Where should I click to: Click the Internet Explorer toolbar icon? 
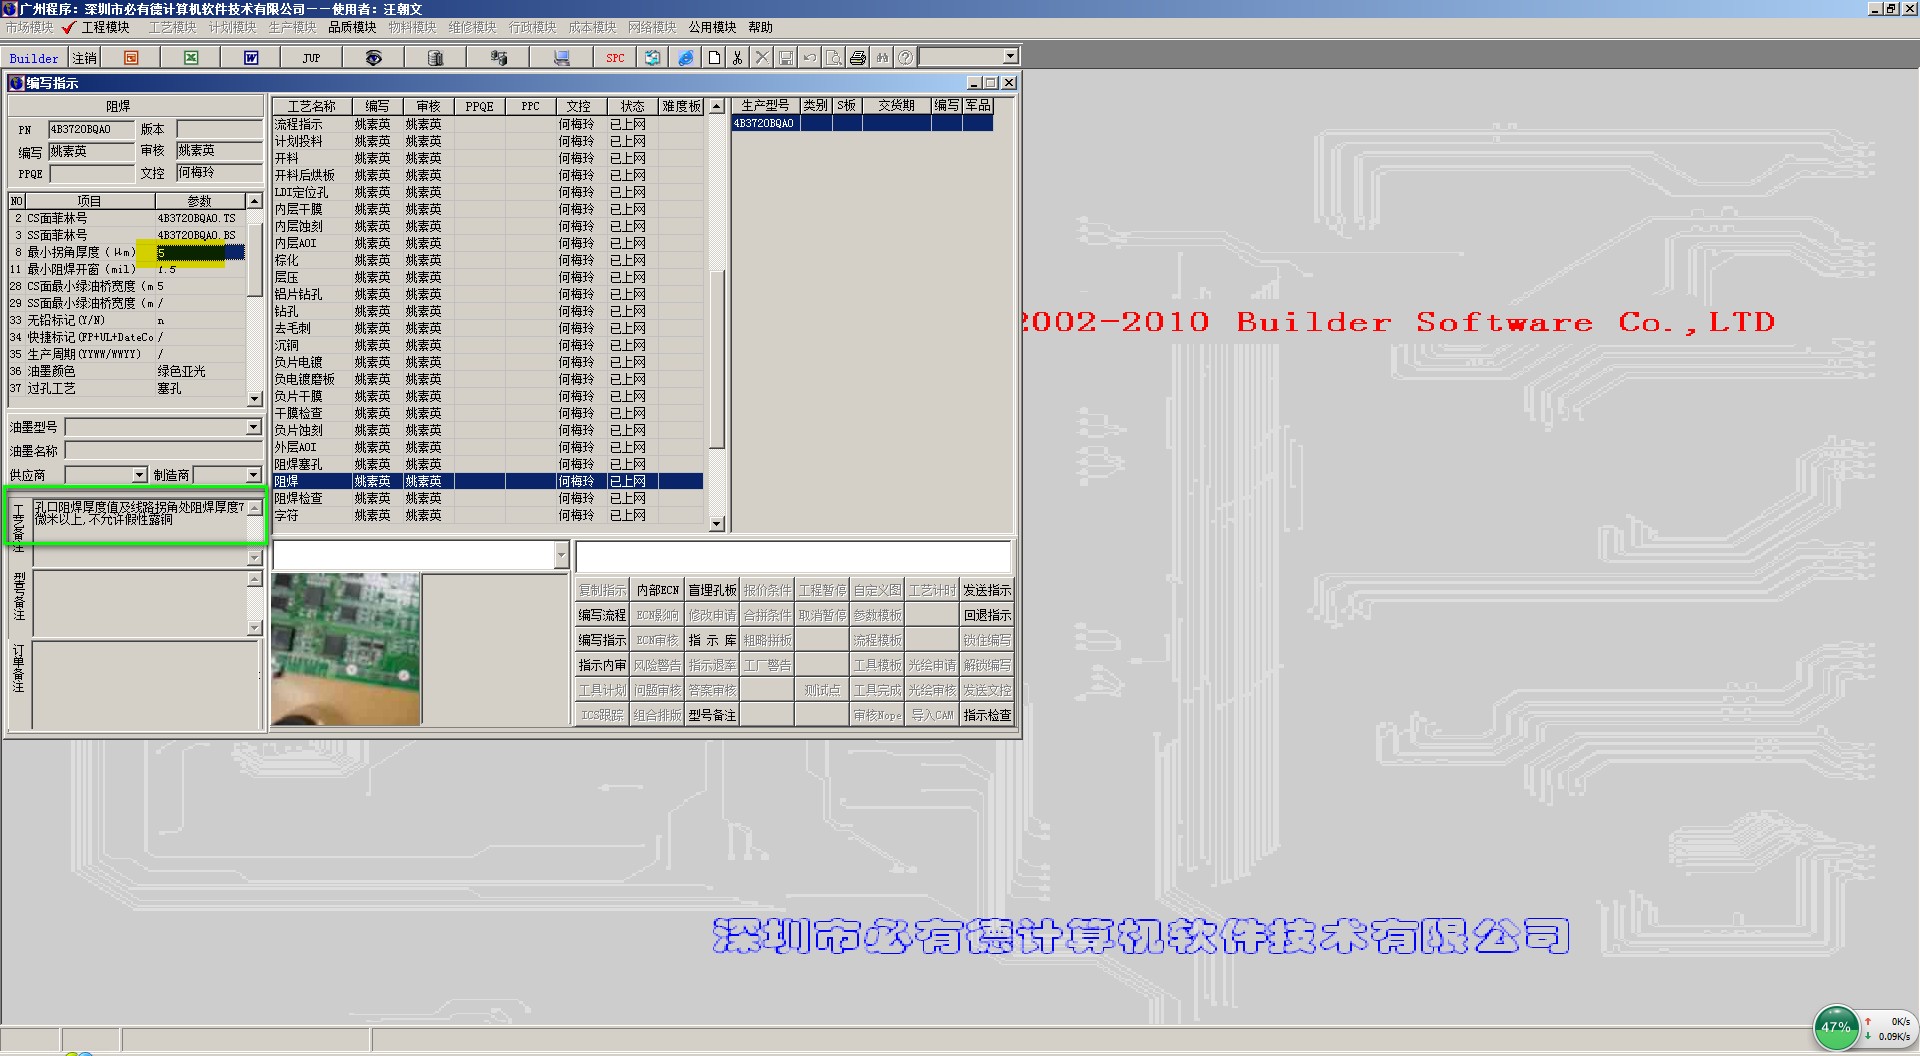[686, 58]
